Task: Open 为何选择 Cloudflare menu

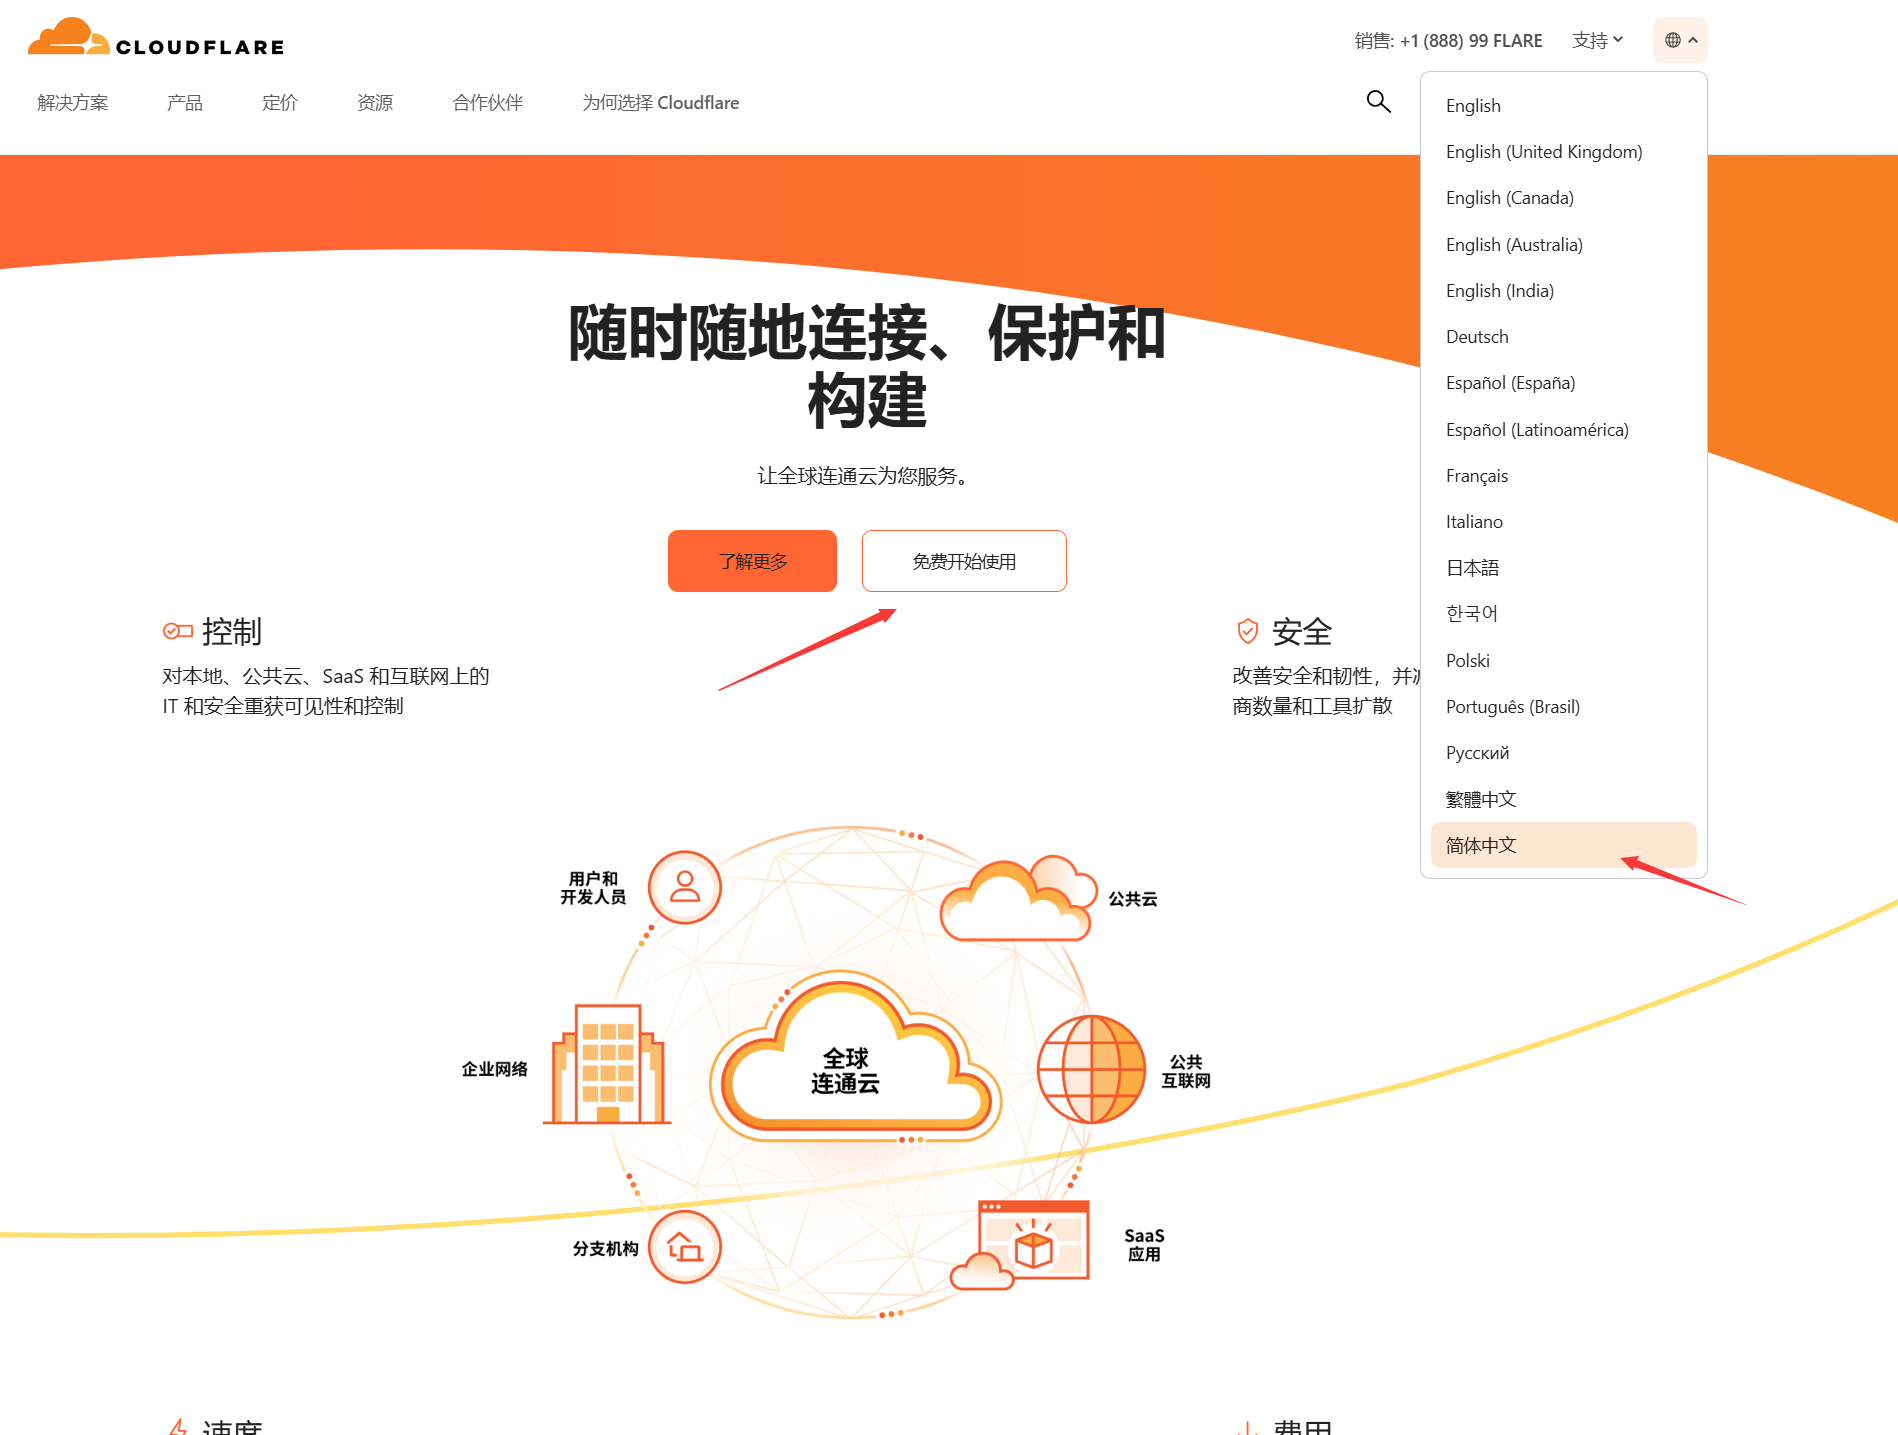Action: [661, 102]
